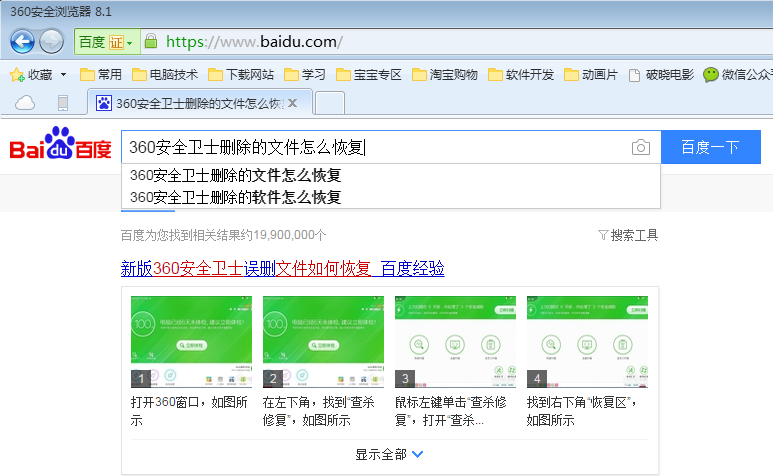This screenshot has height=476, width=773.
Task: Open 搜索工具 search tools filter
Action: (x=628, y=236)
